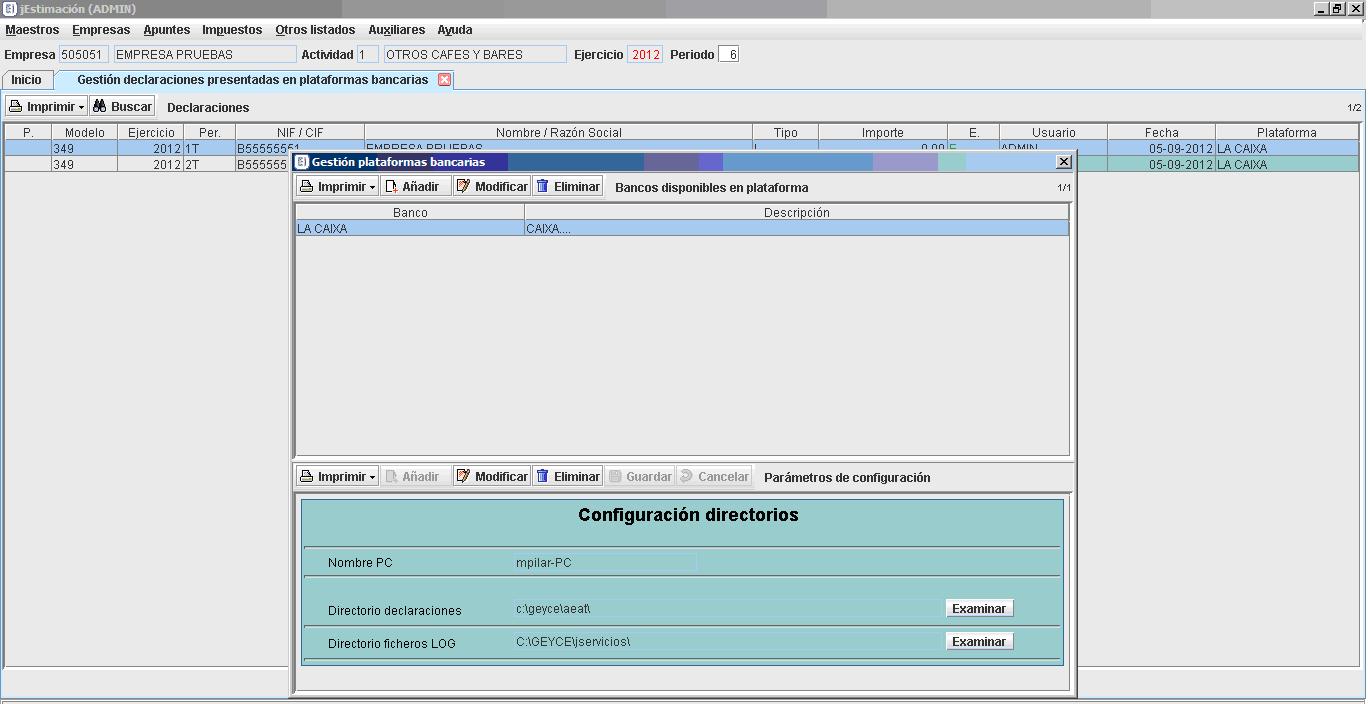Click Buscar binoculars icon in Declaraciones toolbar

100,107
